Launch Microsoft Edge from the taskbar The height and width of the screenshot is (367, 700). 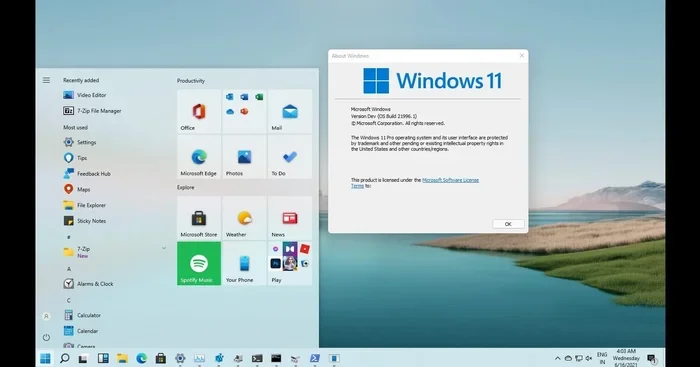click(142, 358)
